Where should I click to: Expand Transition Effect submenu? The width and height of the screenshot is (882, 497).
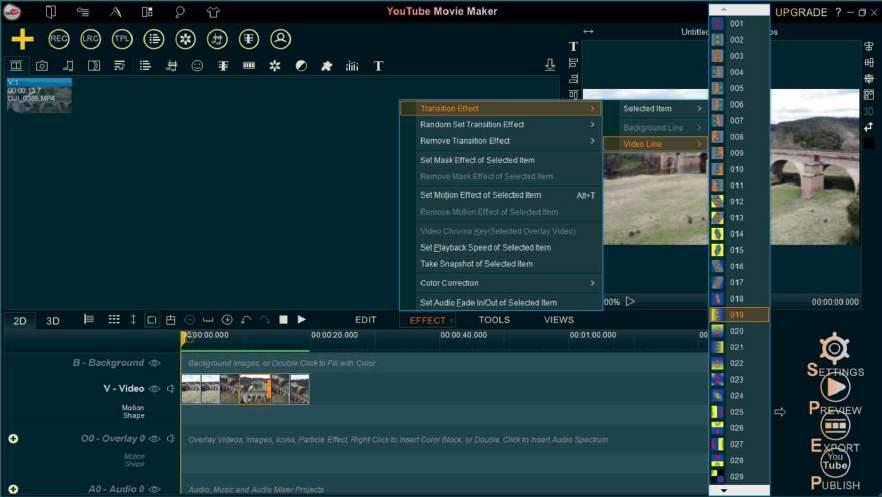pos(501,109)
